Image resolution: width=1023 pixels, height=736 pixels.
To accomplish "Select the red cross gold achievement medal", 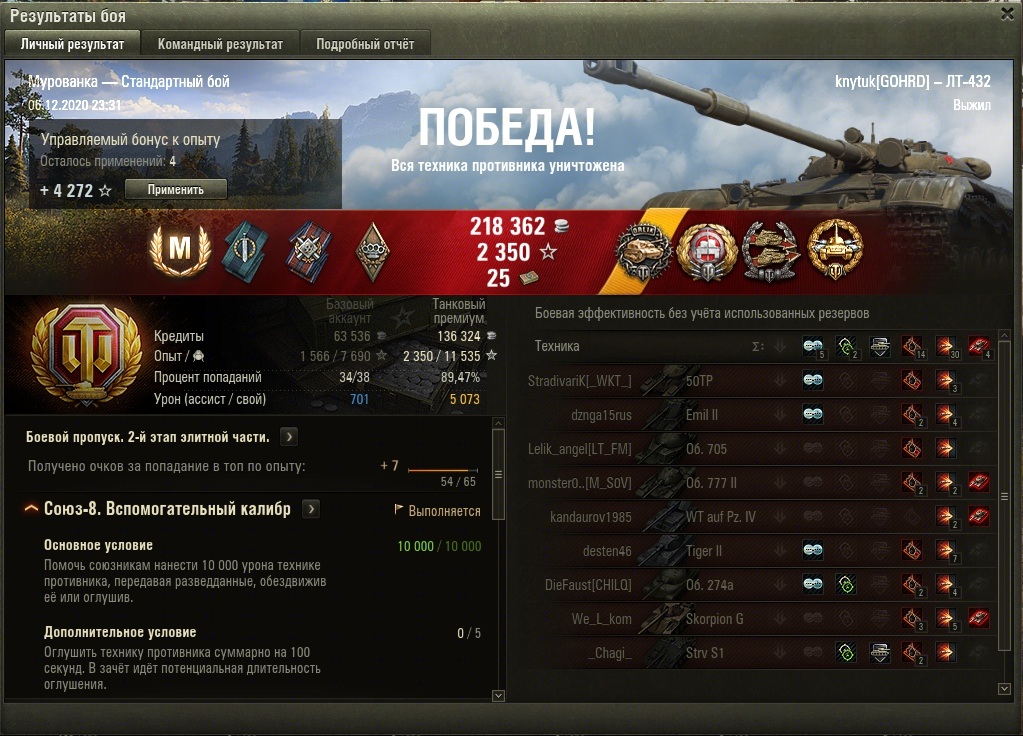I will click(x=707, y=252).
